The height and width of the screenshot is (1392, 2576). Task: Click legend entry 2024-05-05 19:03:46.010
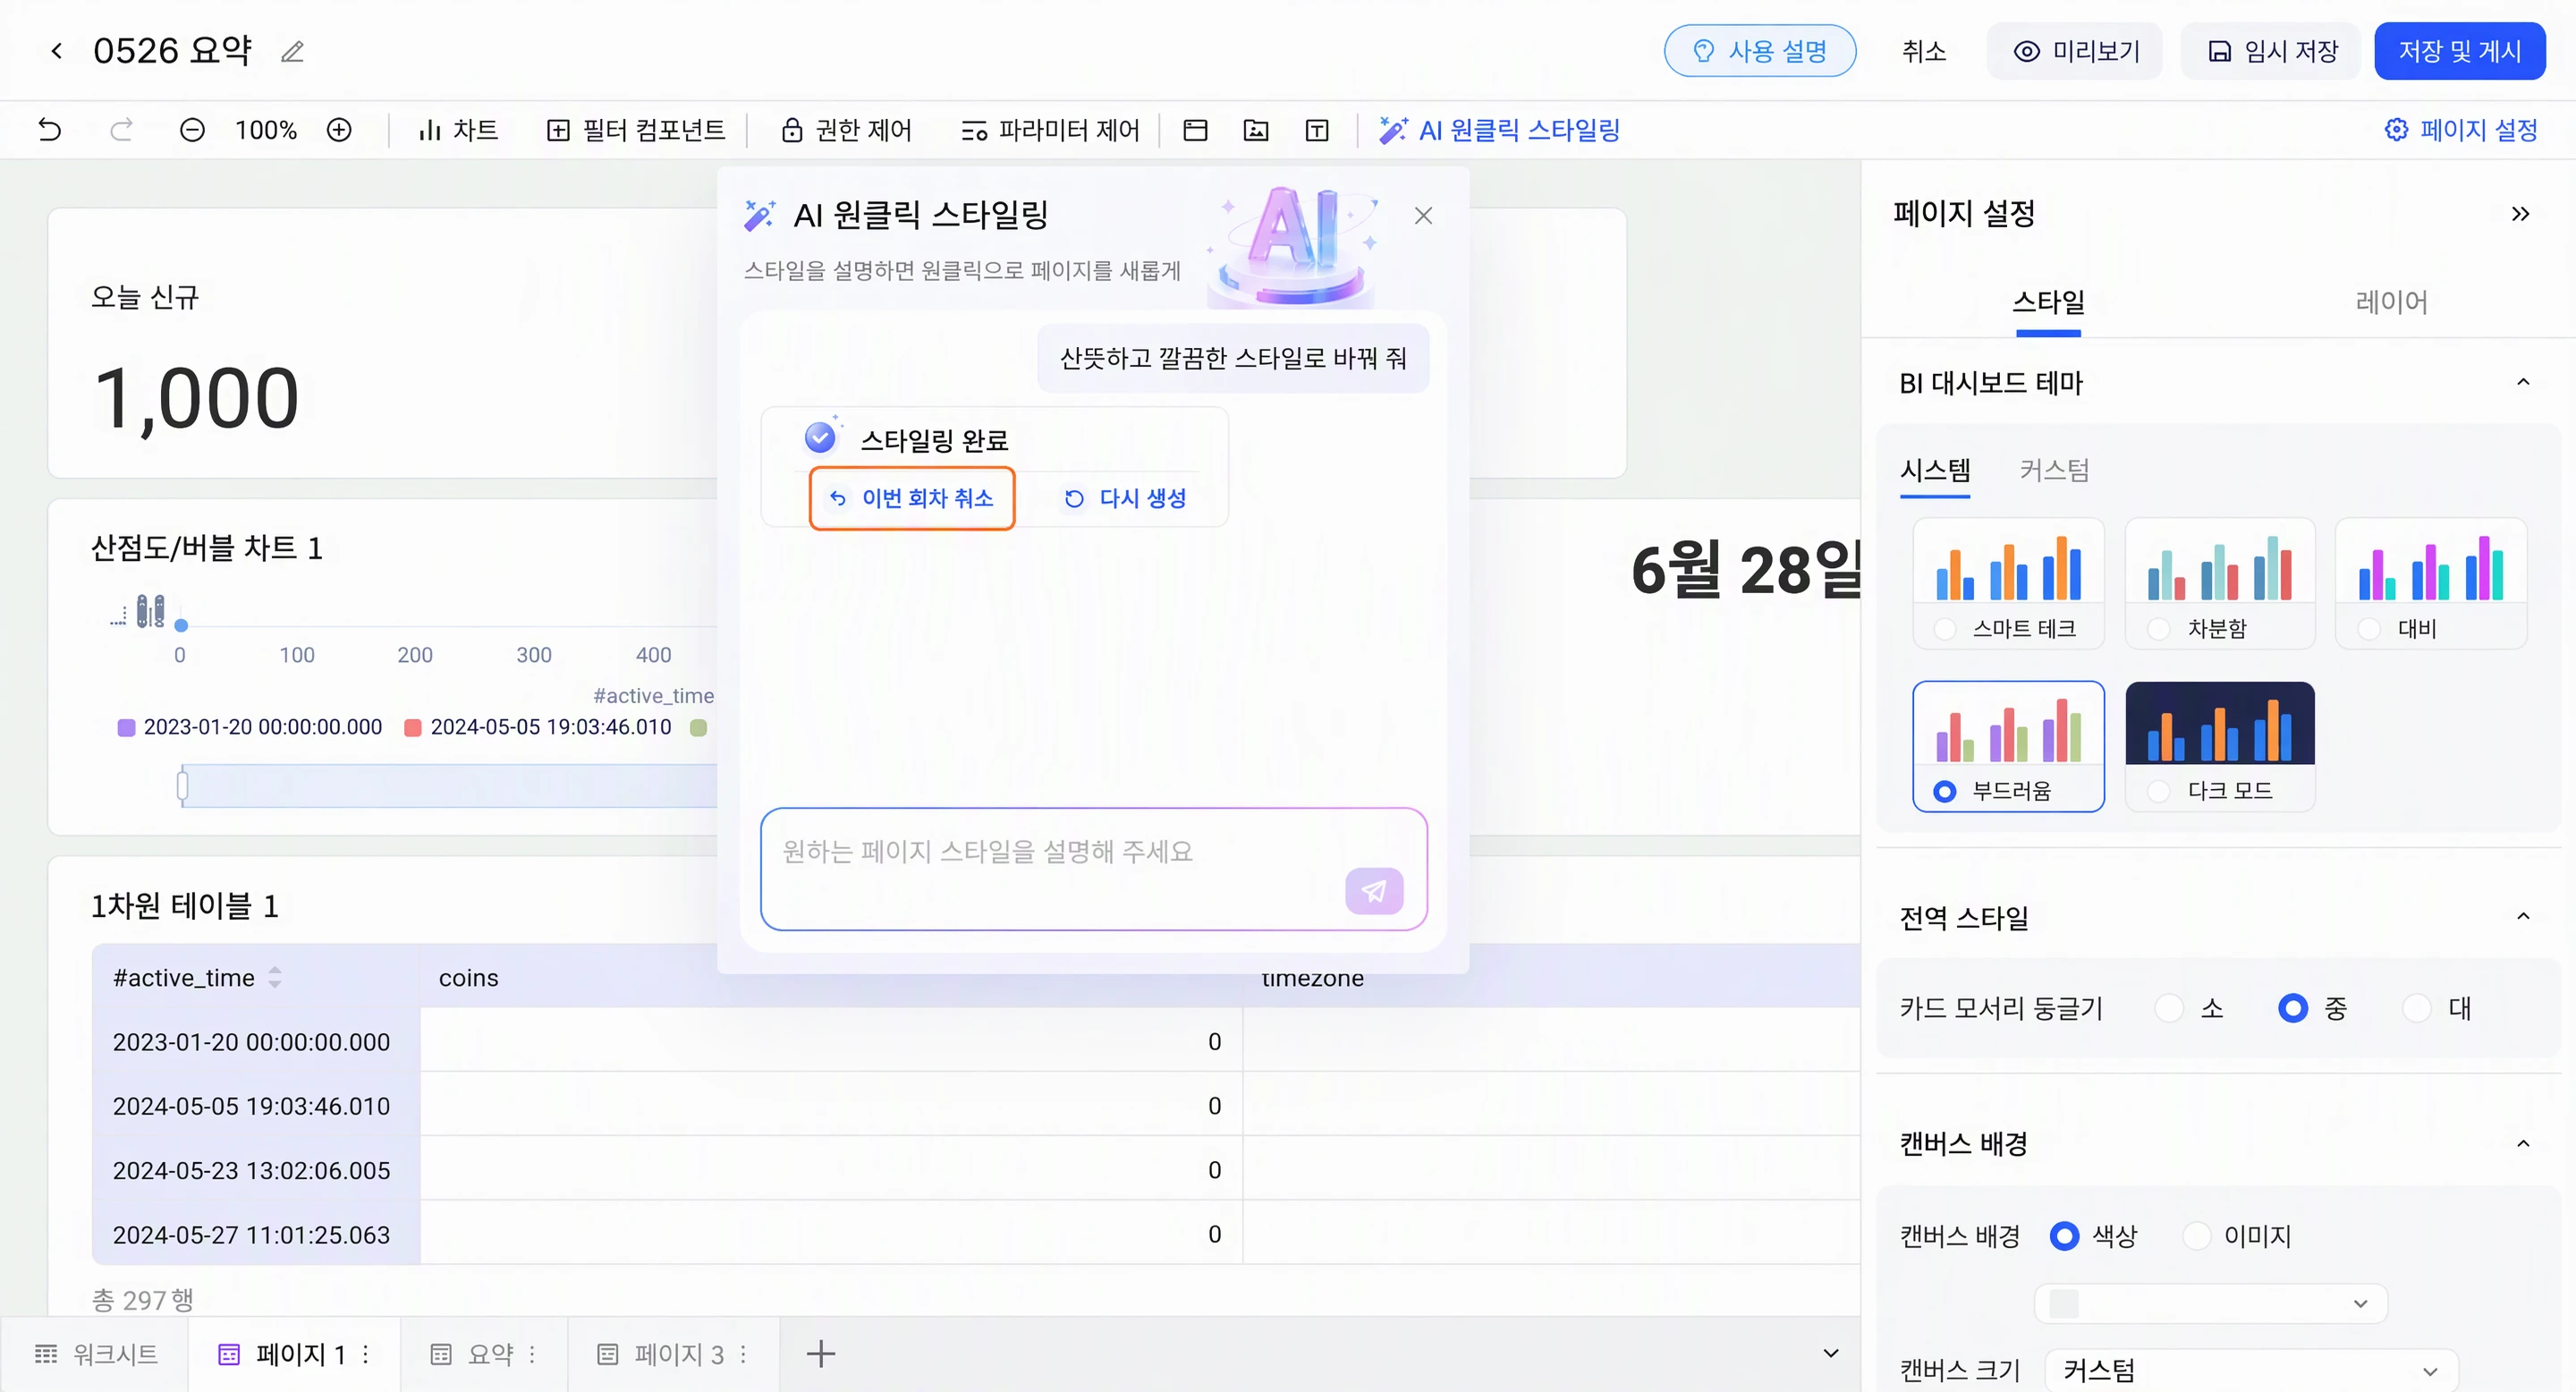point(538,727)
